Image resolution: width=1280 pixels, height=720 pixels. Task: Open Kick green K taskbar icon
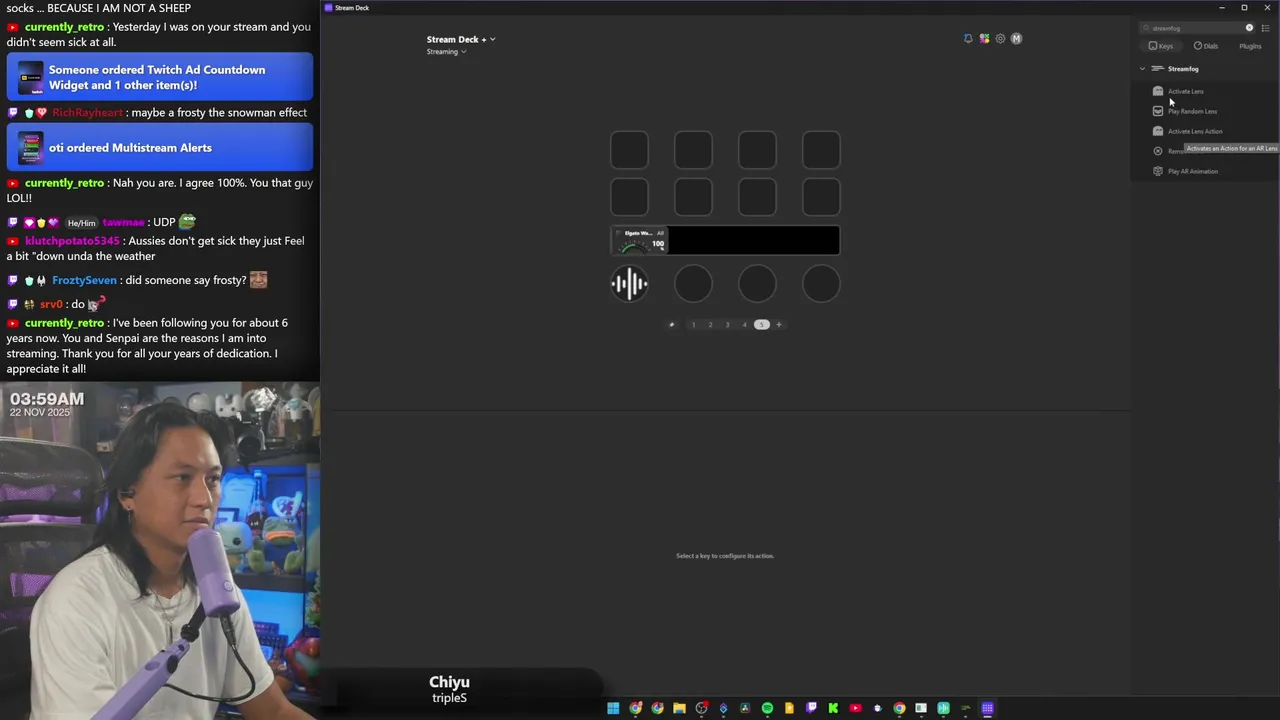833,708
